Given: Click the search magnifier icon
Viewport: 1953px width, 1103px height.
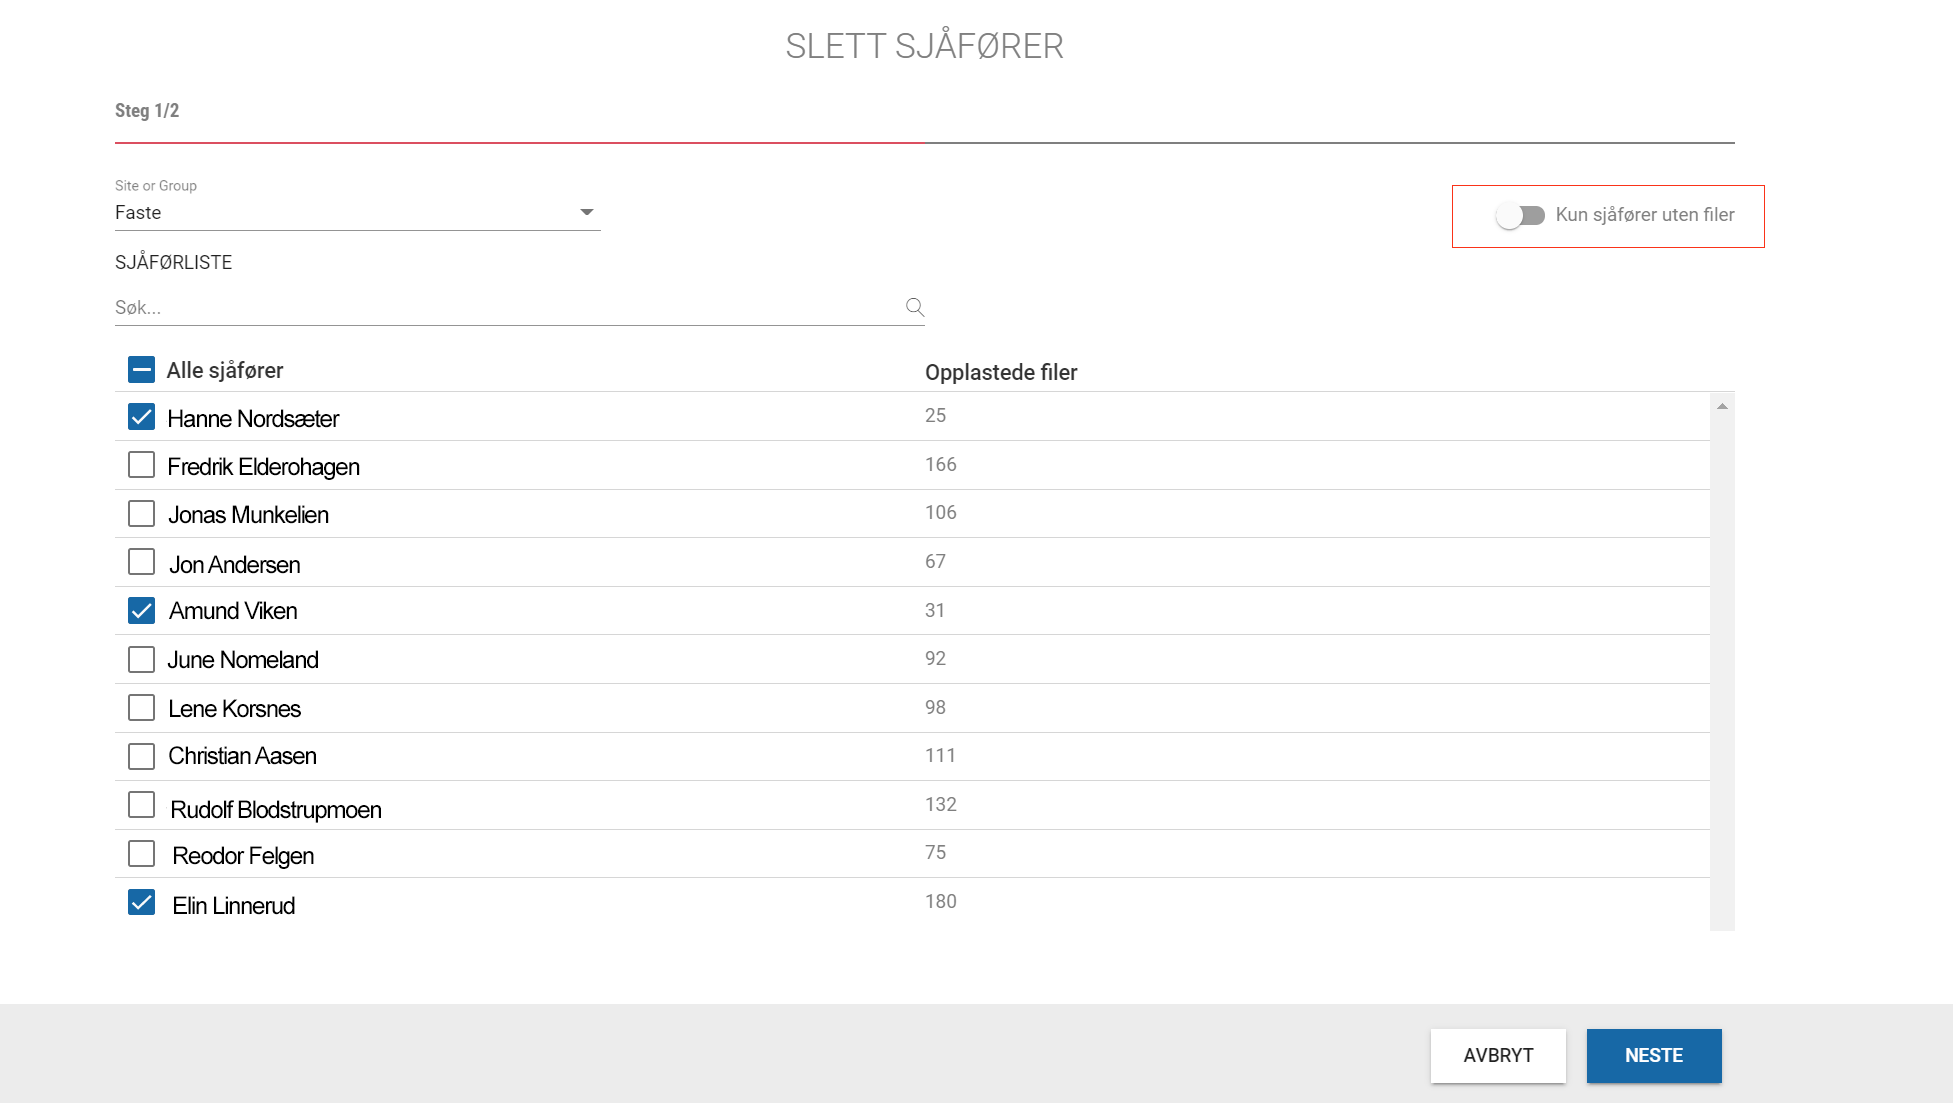Looking at the screenshot, I should tap(914, 307).
